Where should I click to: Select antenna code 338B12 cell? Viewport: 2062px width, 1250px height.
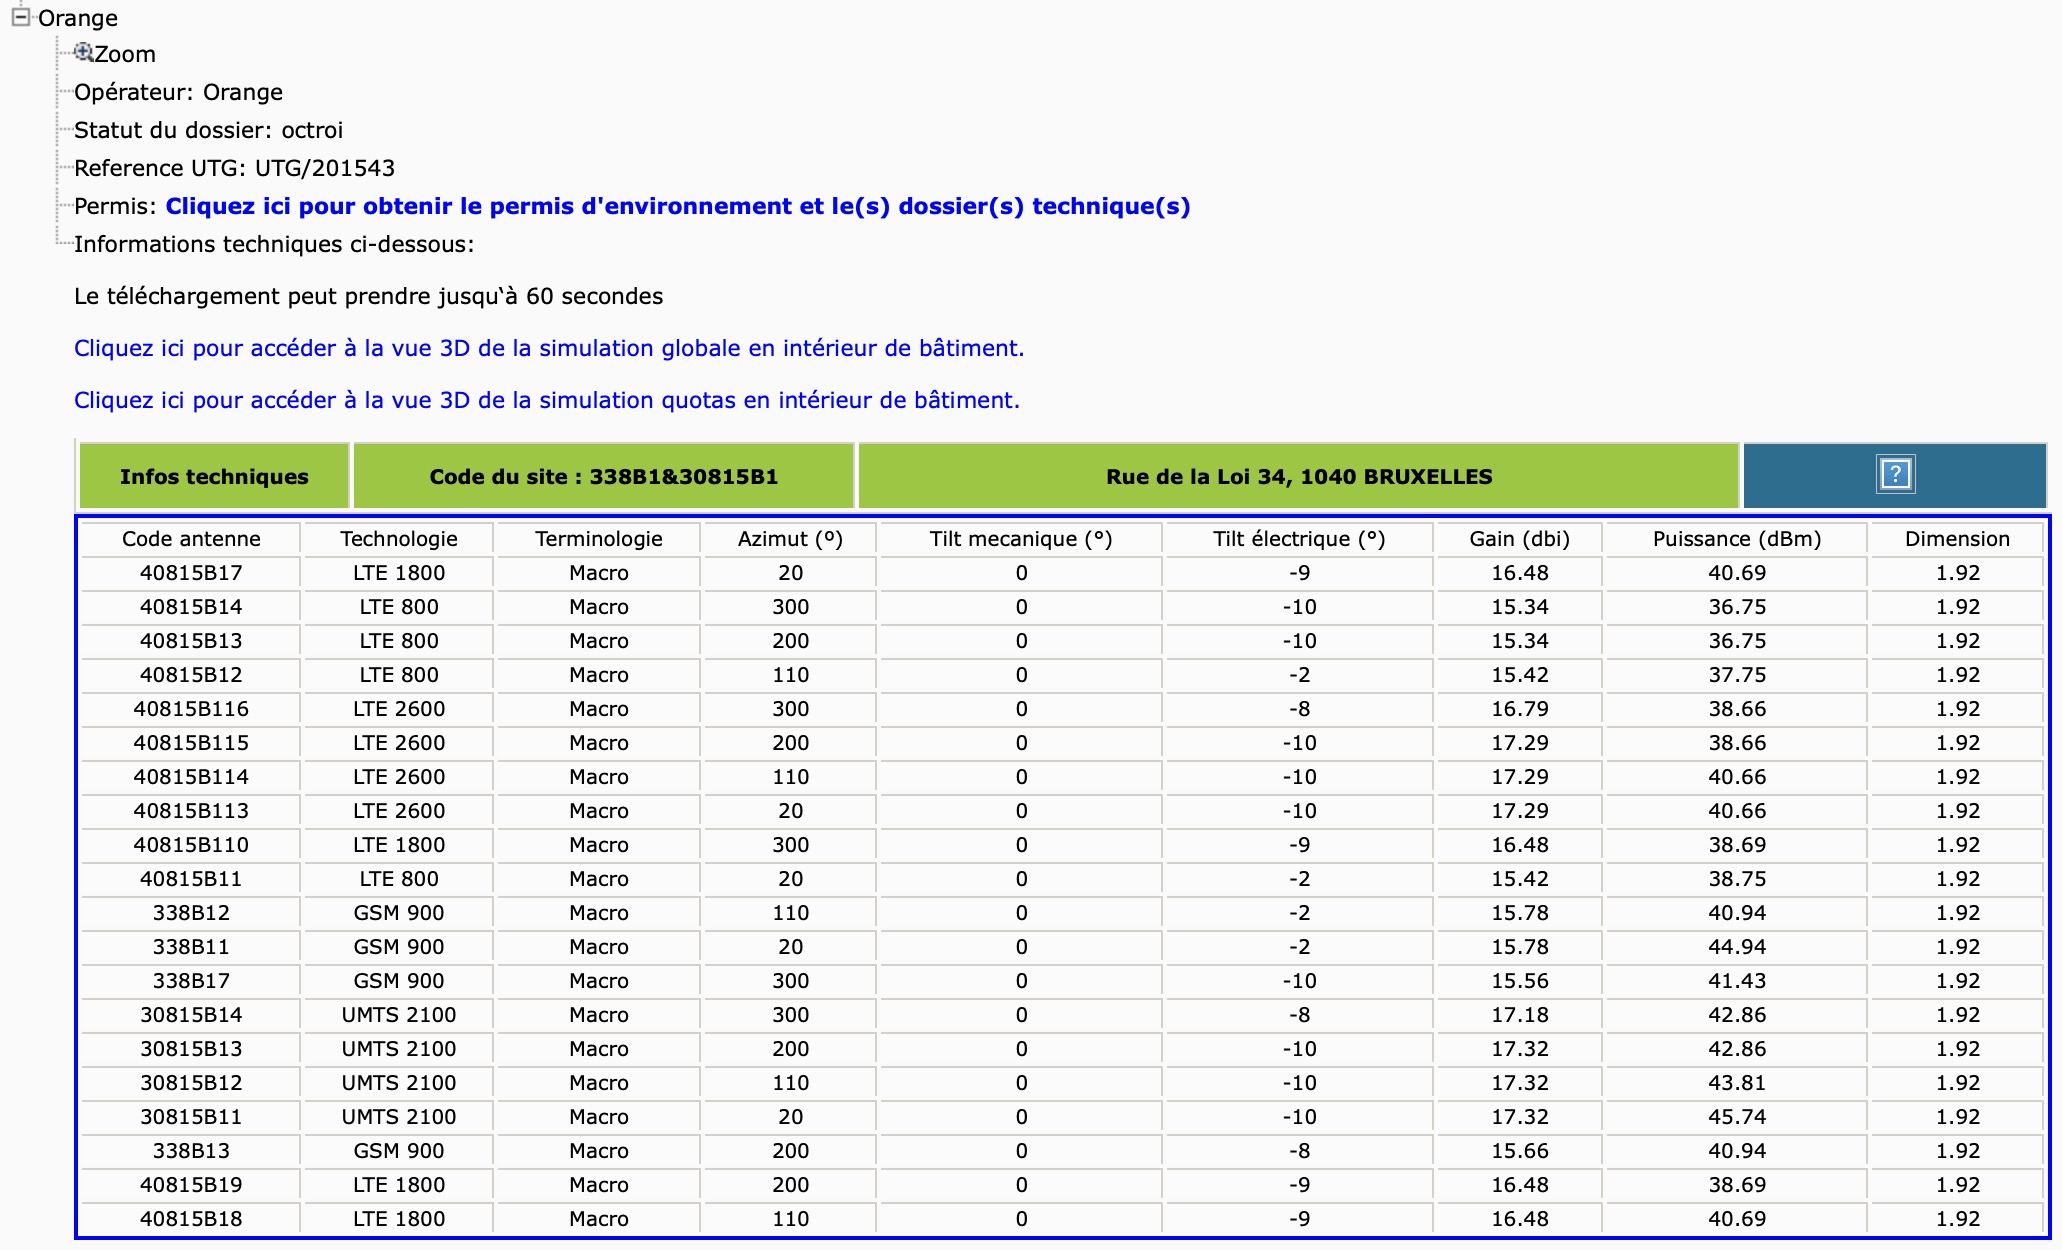click(191, 913)
